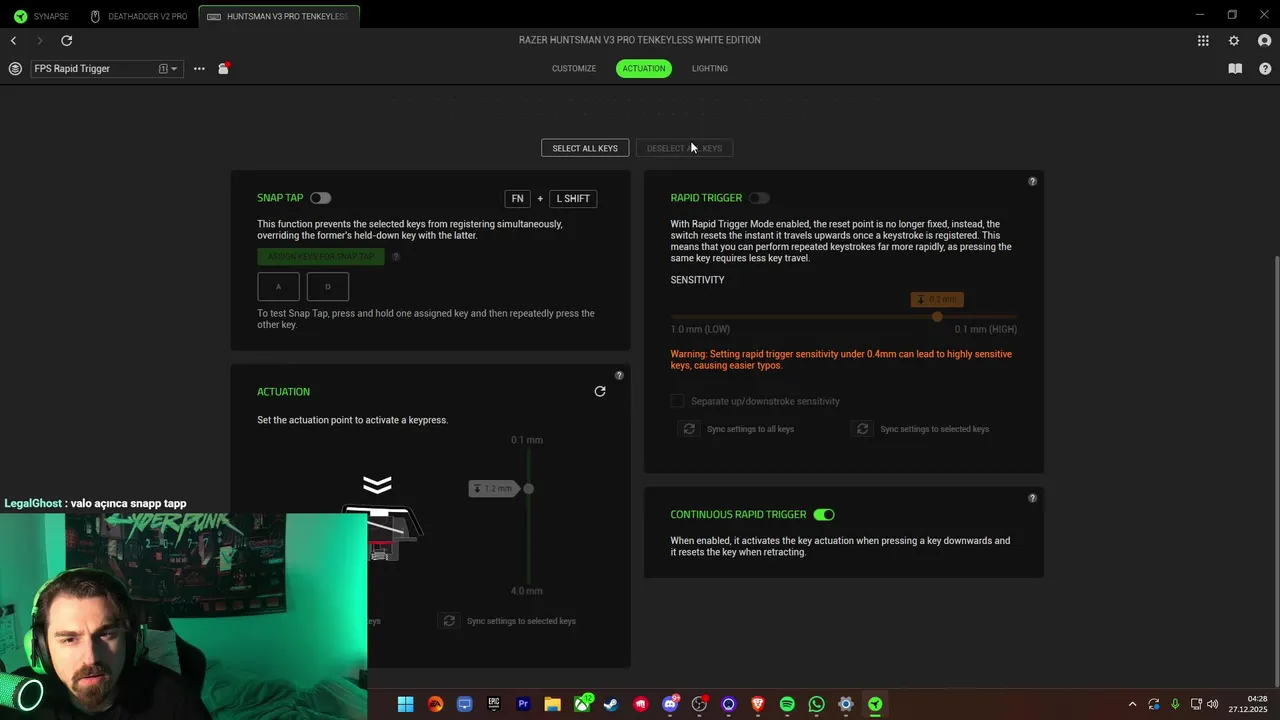The height and width of the screenshot is (720, 1280).
Task: Open the volume tray icon
Action: (1213, 704)
